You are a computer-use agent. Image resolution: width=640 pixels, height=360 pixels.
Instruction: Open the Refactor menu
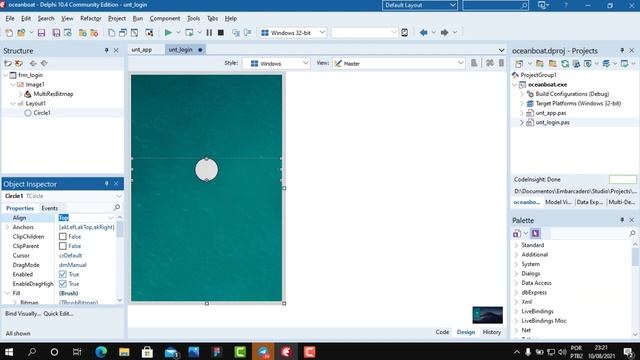[91, 18]
